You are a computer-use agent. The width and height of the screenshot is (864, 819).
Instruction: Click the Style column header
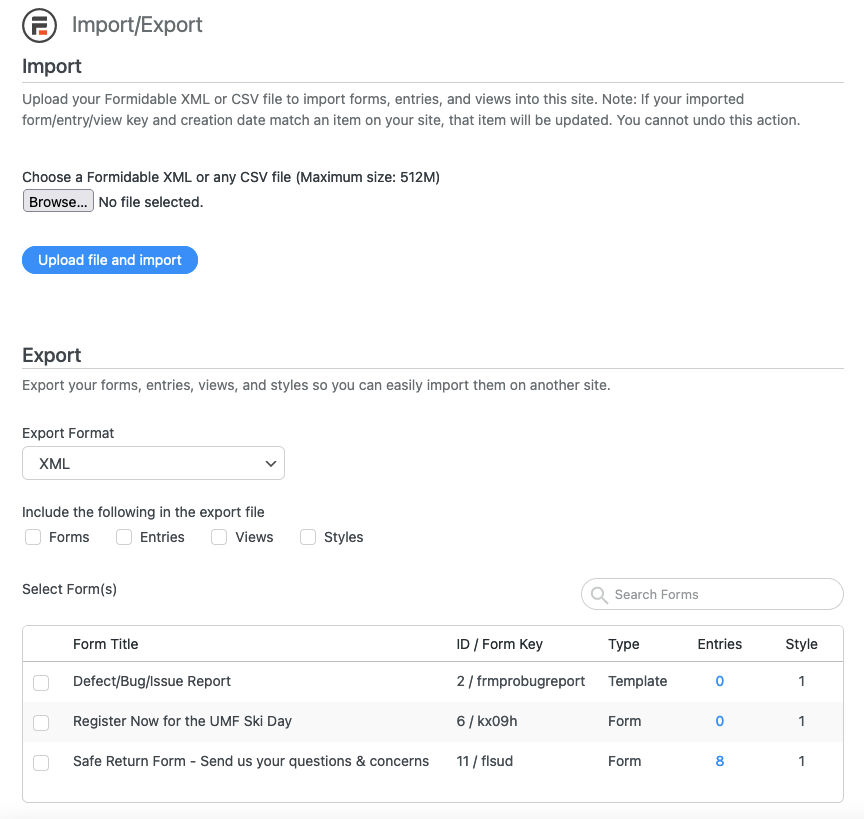(x=802, y=644)
